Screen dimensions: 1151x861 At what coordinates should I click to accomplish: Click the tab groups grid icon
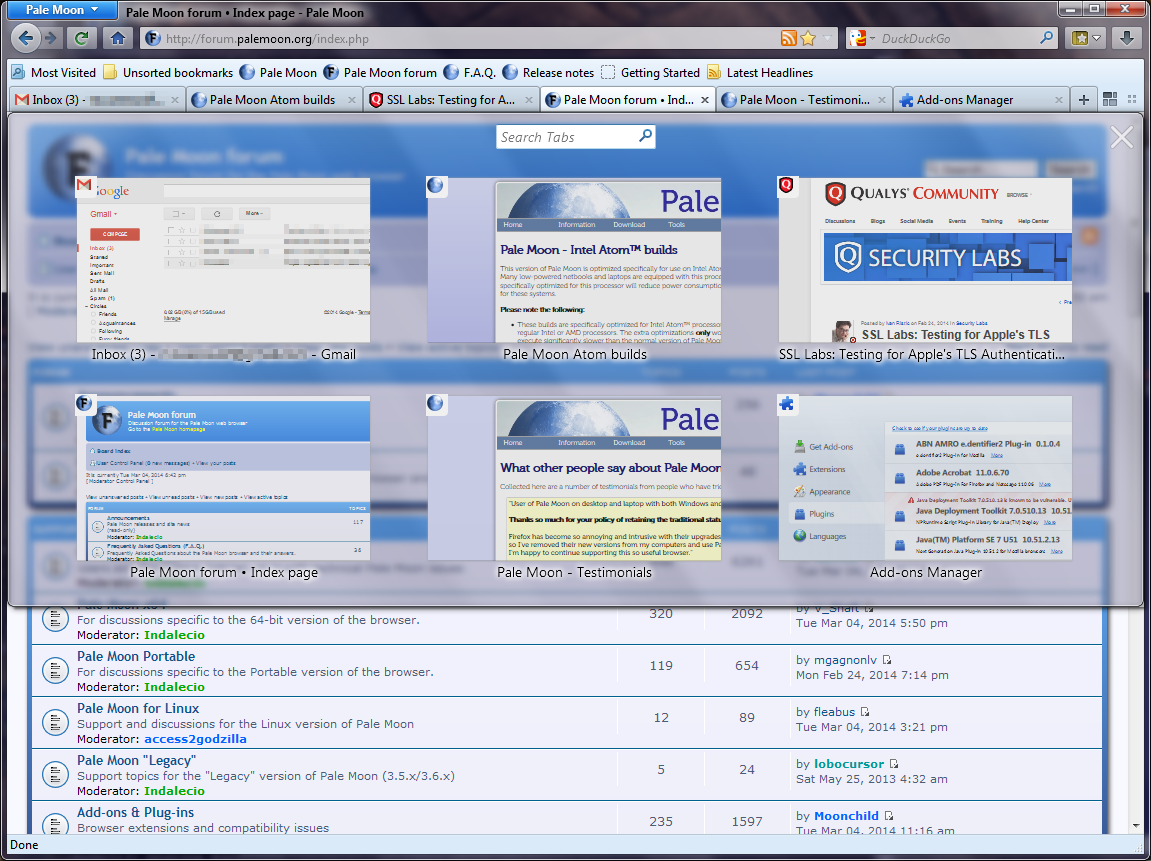[x=1110, y=99]
